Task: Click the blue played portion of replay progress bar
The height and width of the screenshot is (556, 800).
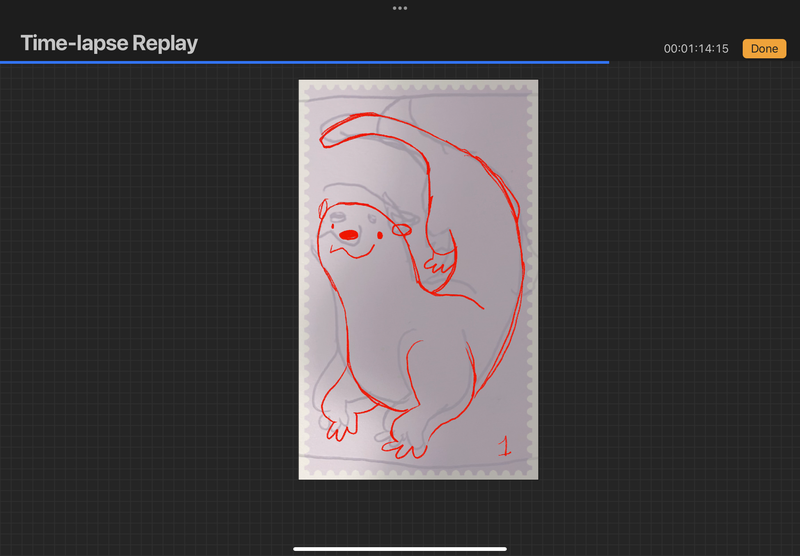Action: pos(300,62)
